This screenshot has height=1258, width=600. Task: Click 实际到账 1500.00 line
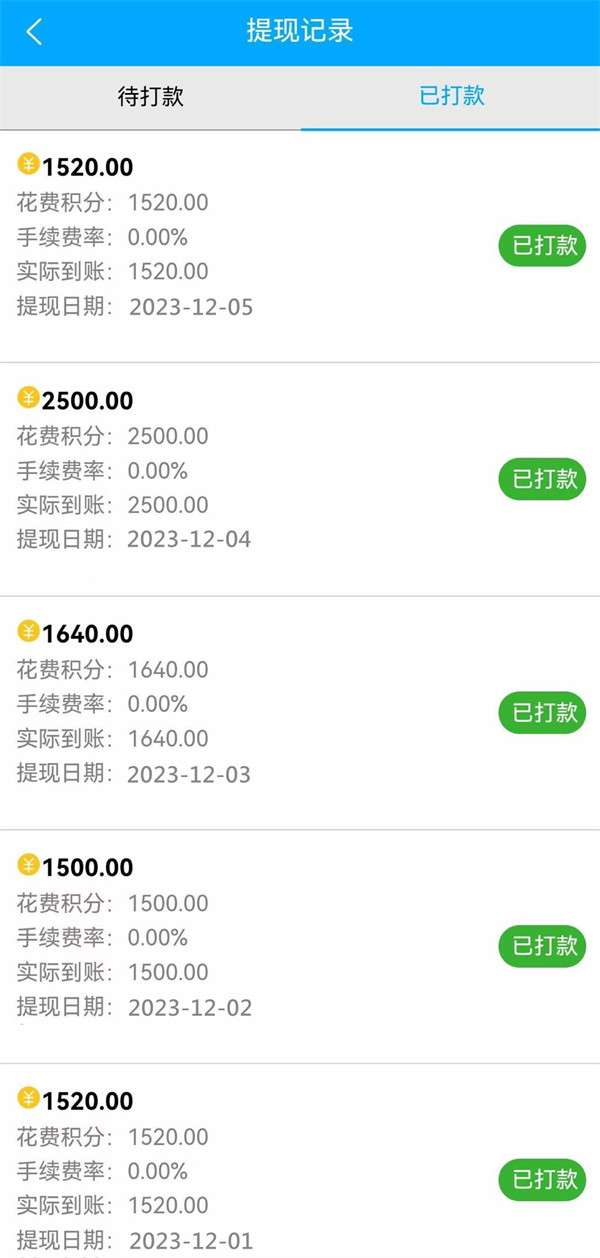(x=113, y=972)
